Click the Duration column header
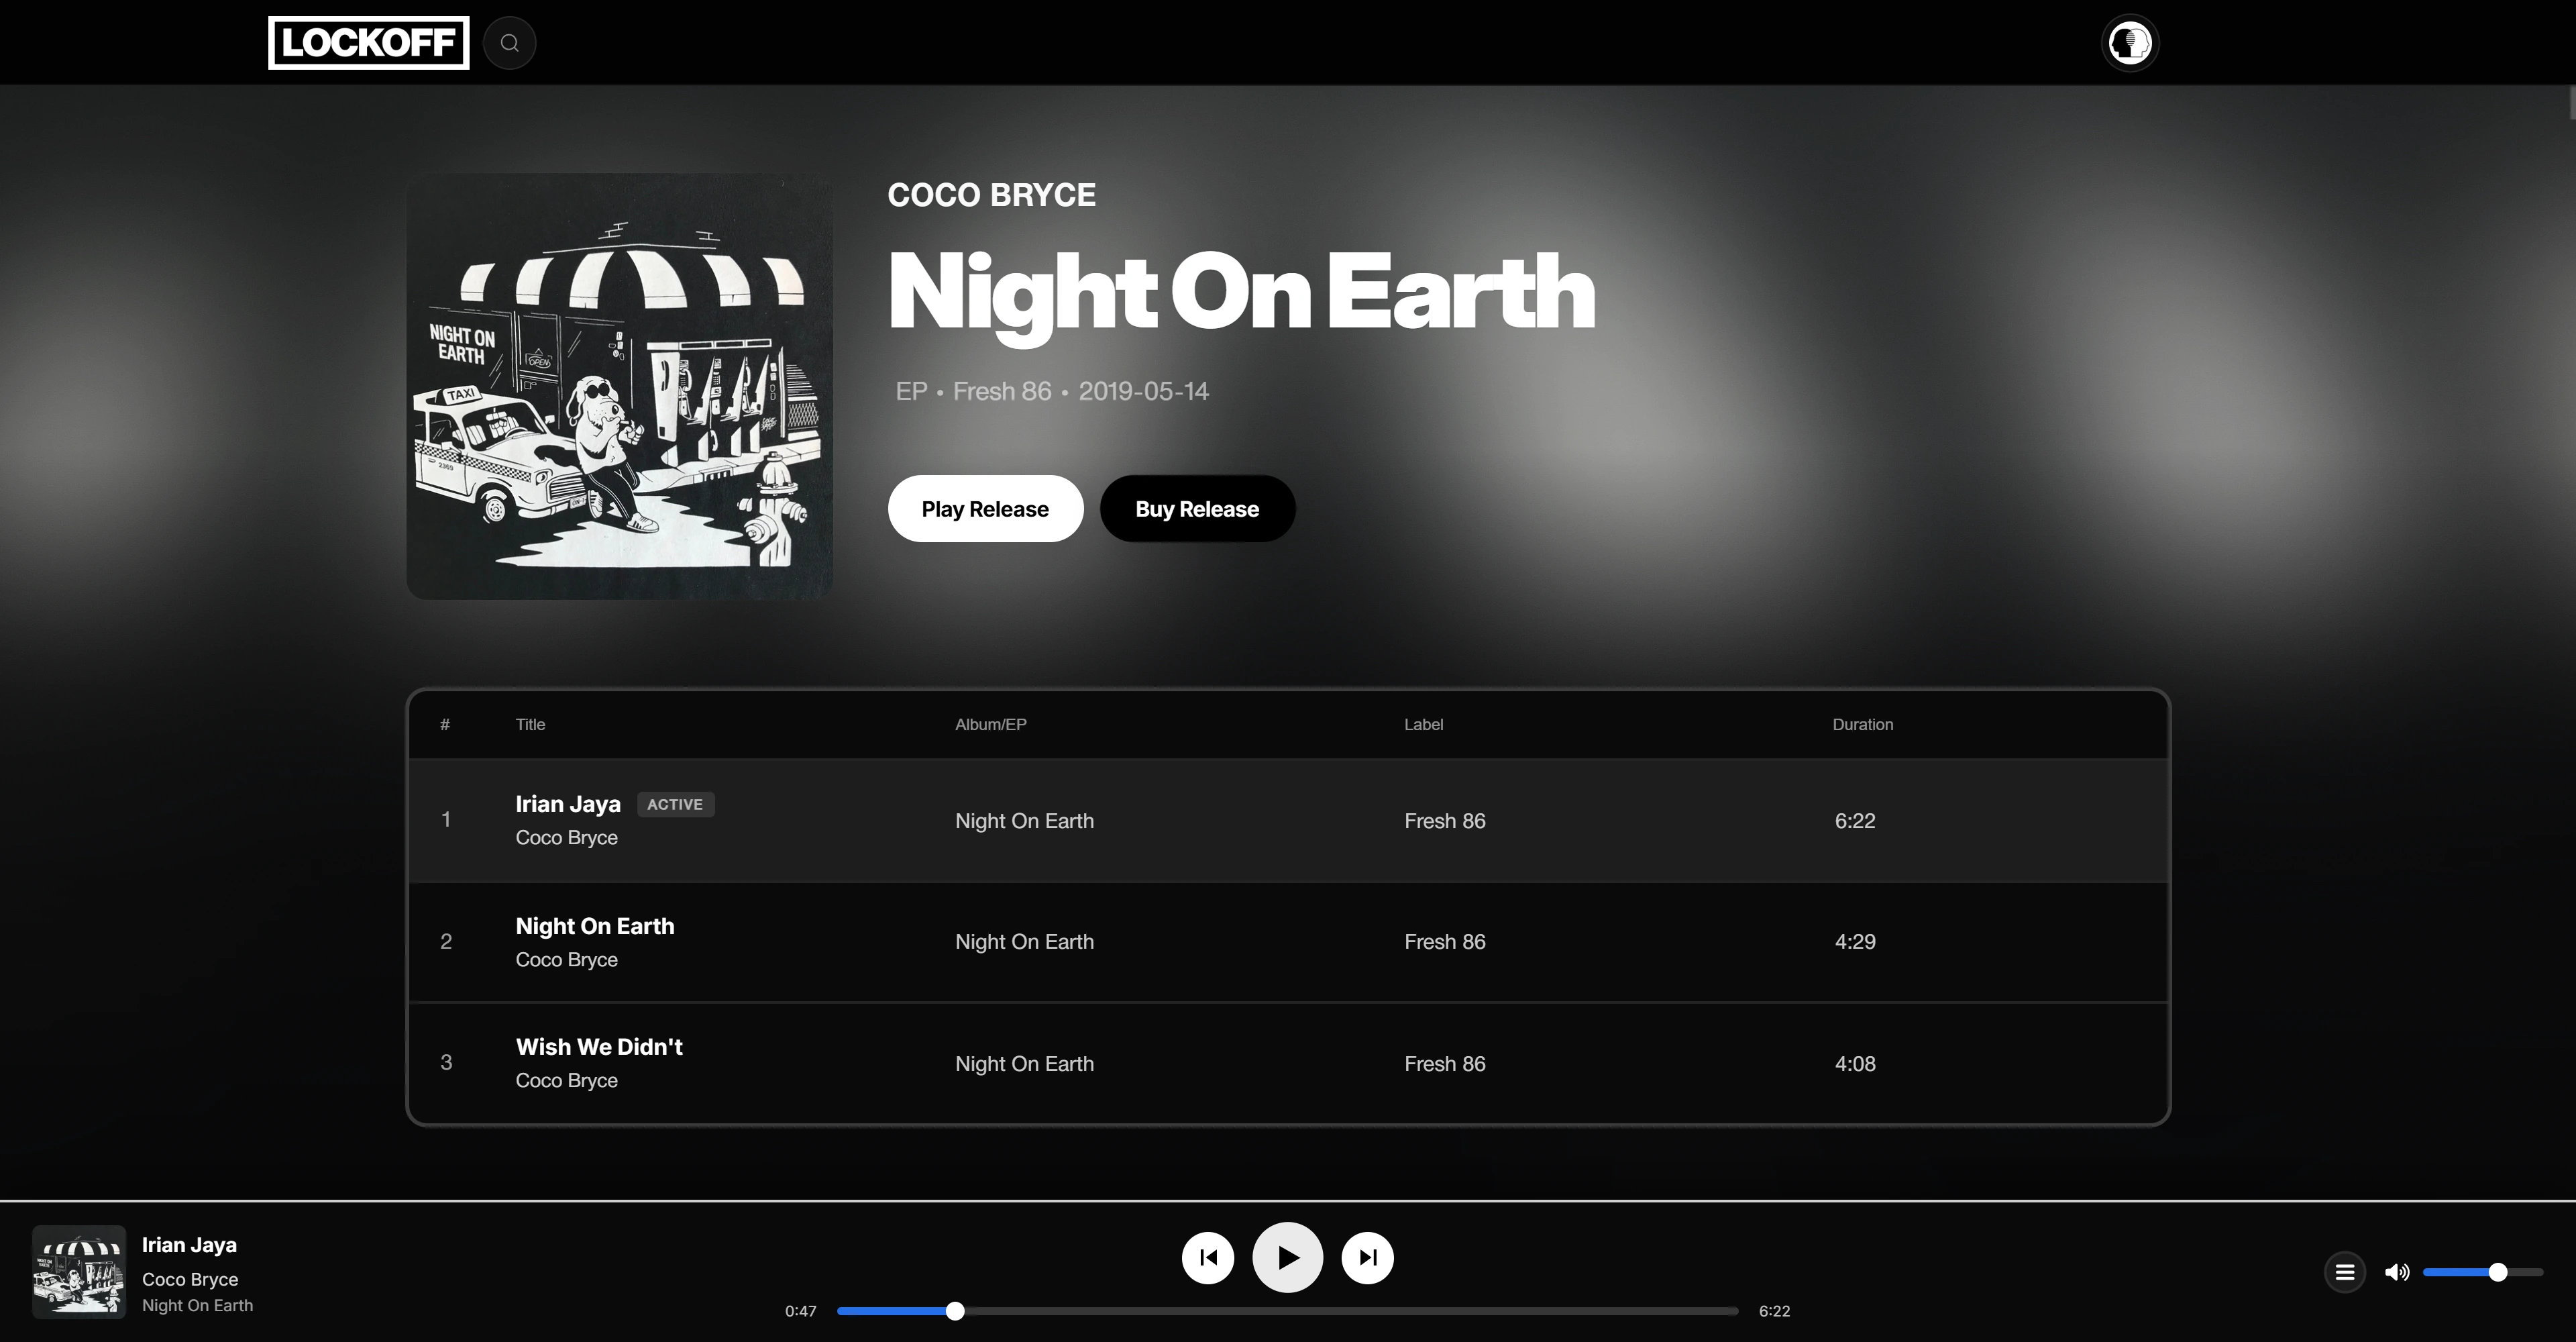 click(x=1862, y=724)
